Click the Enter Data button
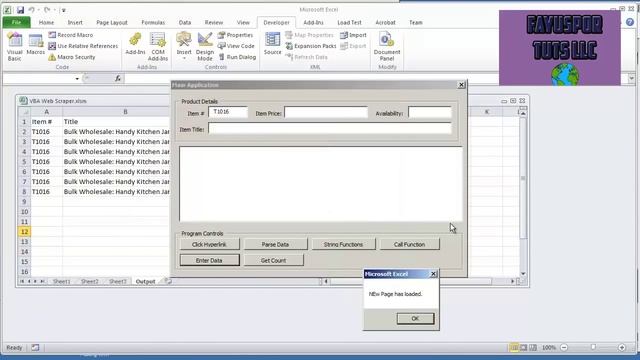The height and width of the screenshot is (360, 640). 209,260
